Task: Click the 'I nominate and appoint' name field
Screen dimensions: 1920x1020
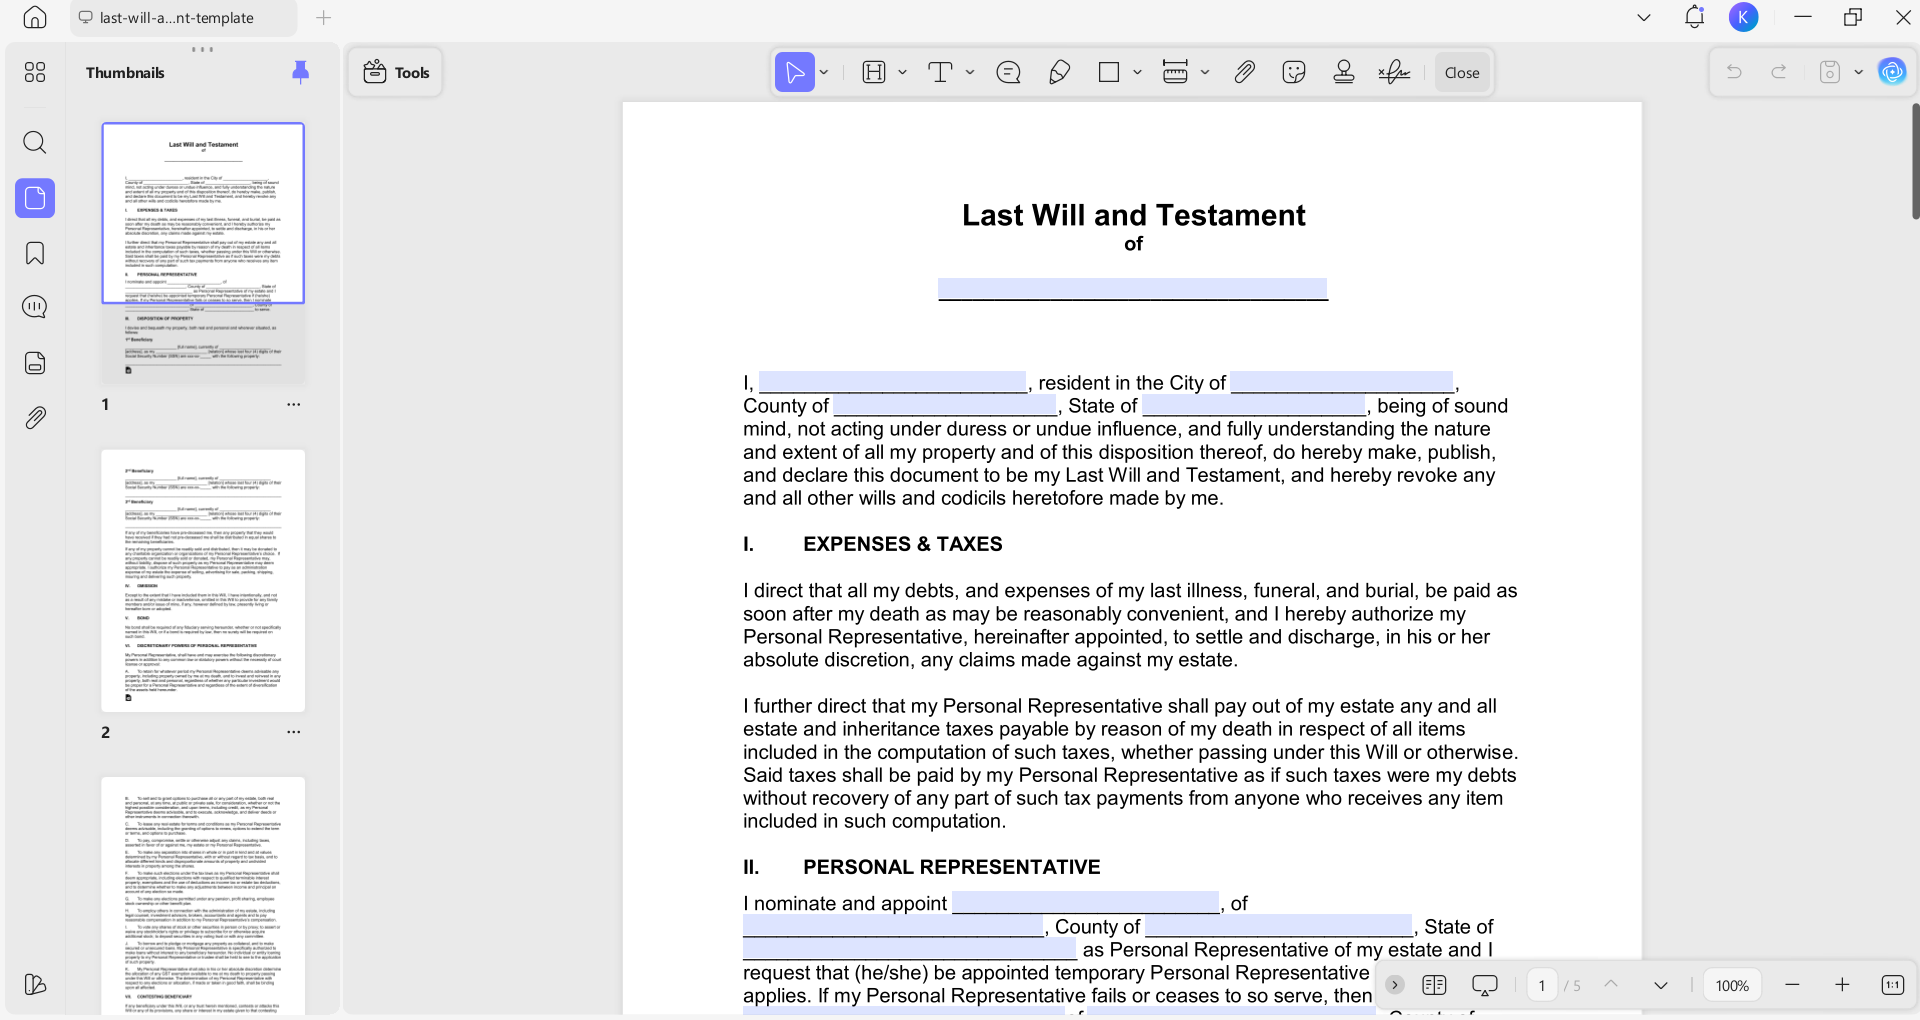Action: 1085,903
